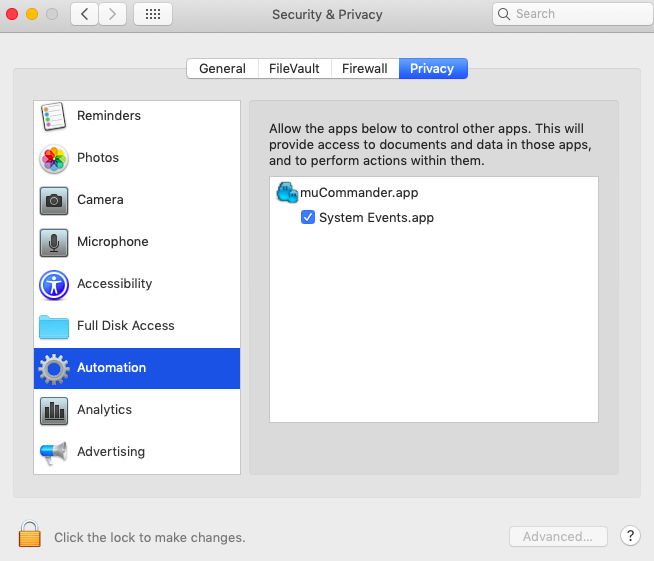The image size is (654, 561).
Task: Close the window with red button
Action: [12, 14]
